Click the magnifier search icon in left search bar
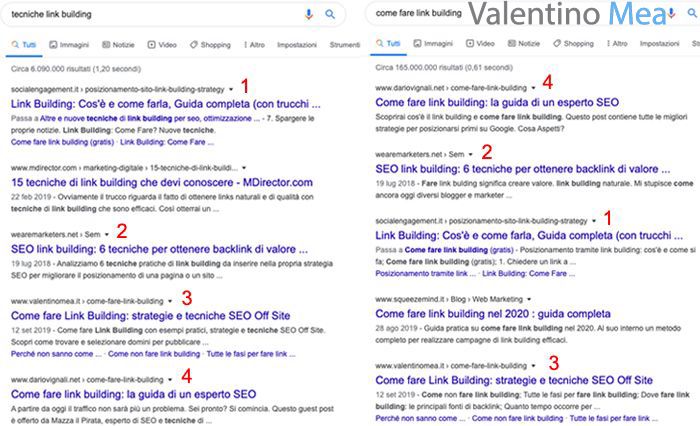Image resolution: width=700 pixels, height=426 pixels. click(x=330, y=14)
